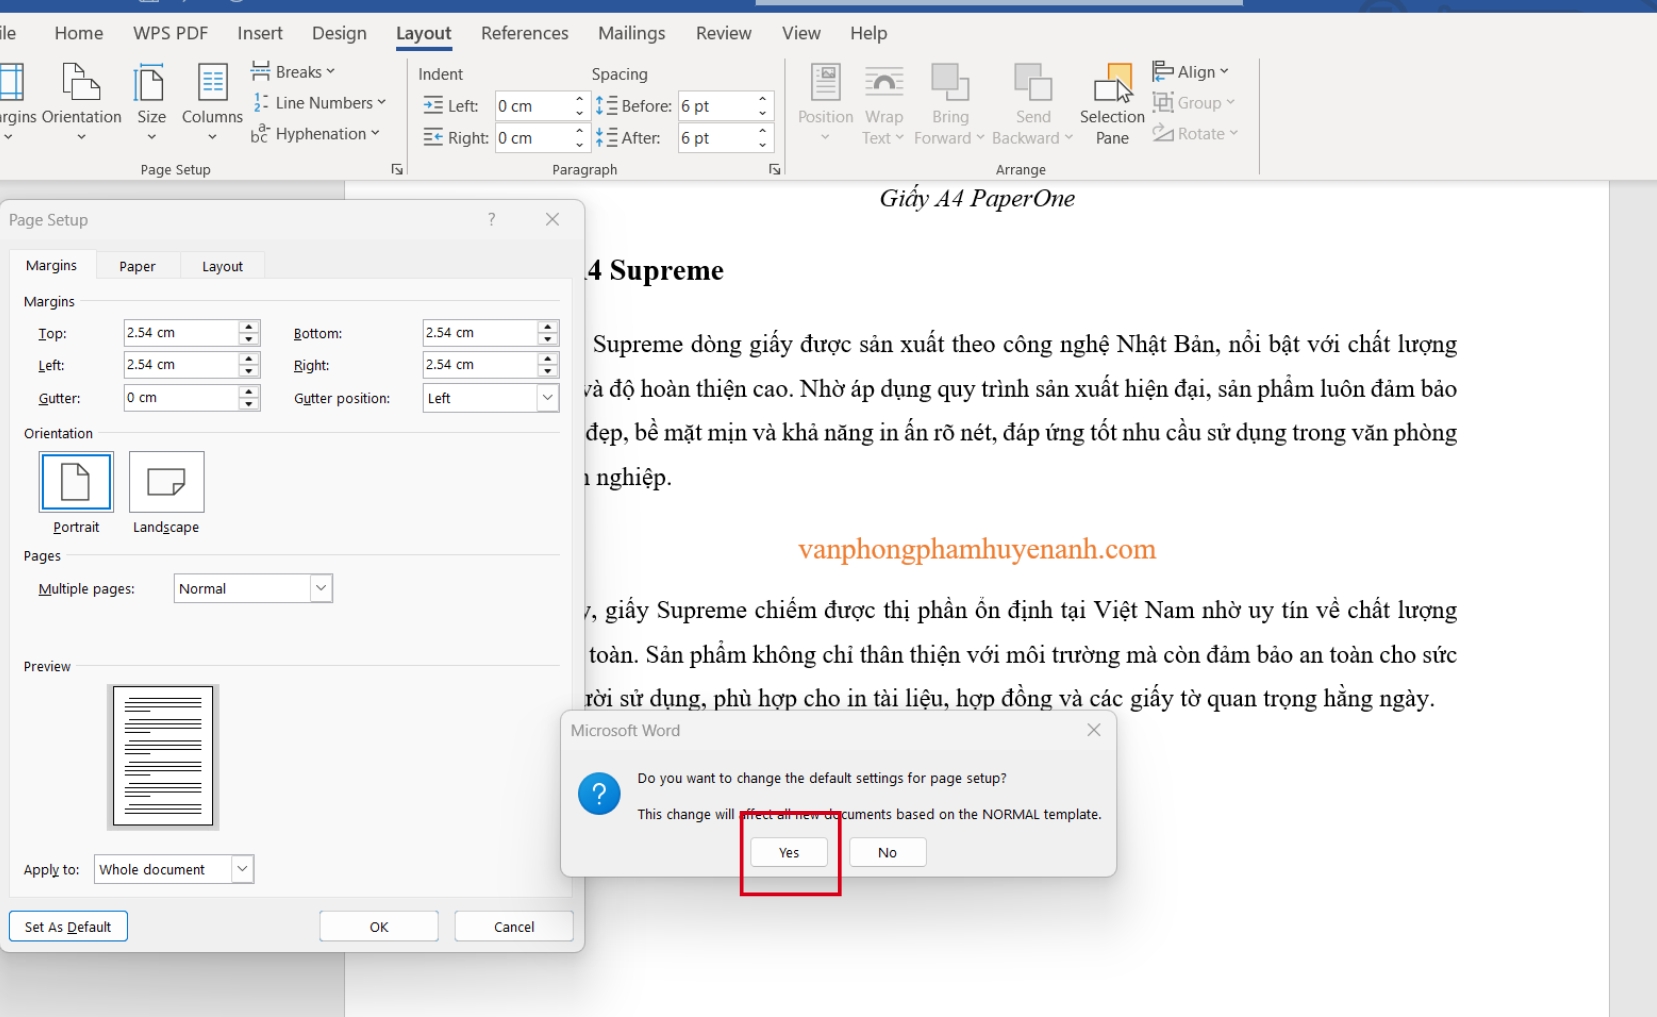Click OK in the Page Setup dialog

(x=379, y=927)
